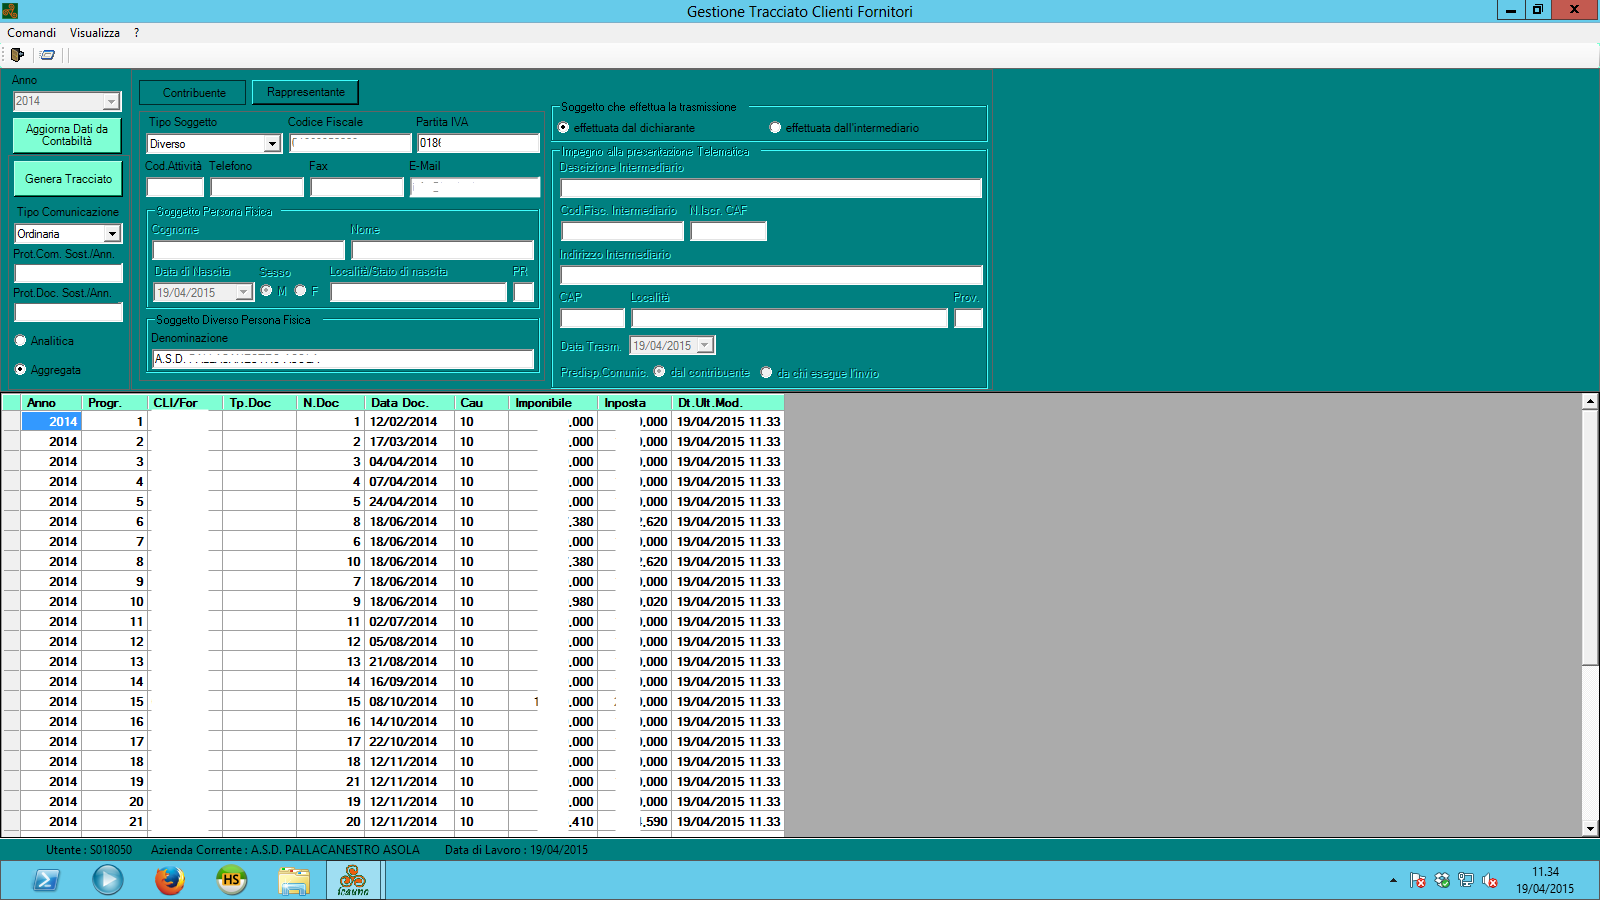Open the Data Trasm. date picker dropdown
Screen dimensions: 1600x900
click(x=705, y=346)
